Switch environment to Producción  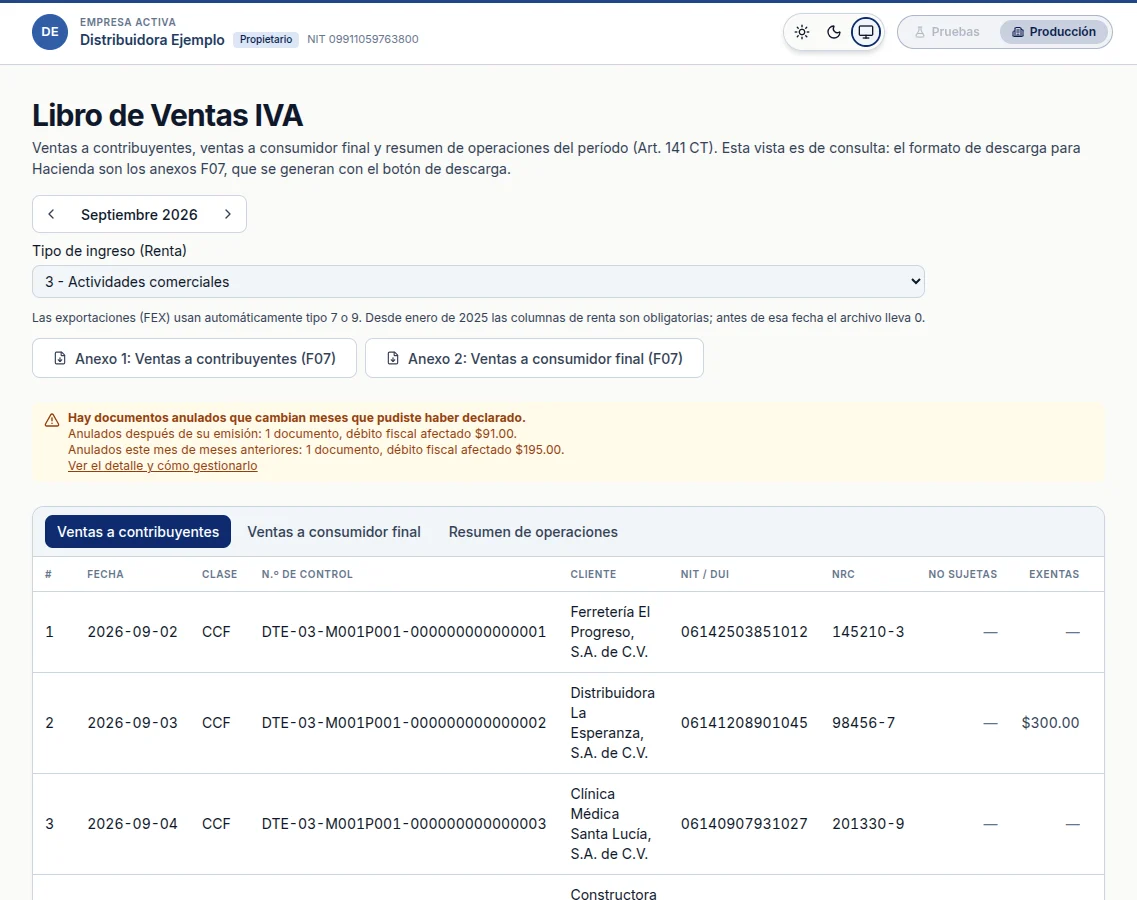click(1054, 32)
